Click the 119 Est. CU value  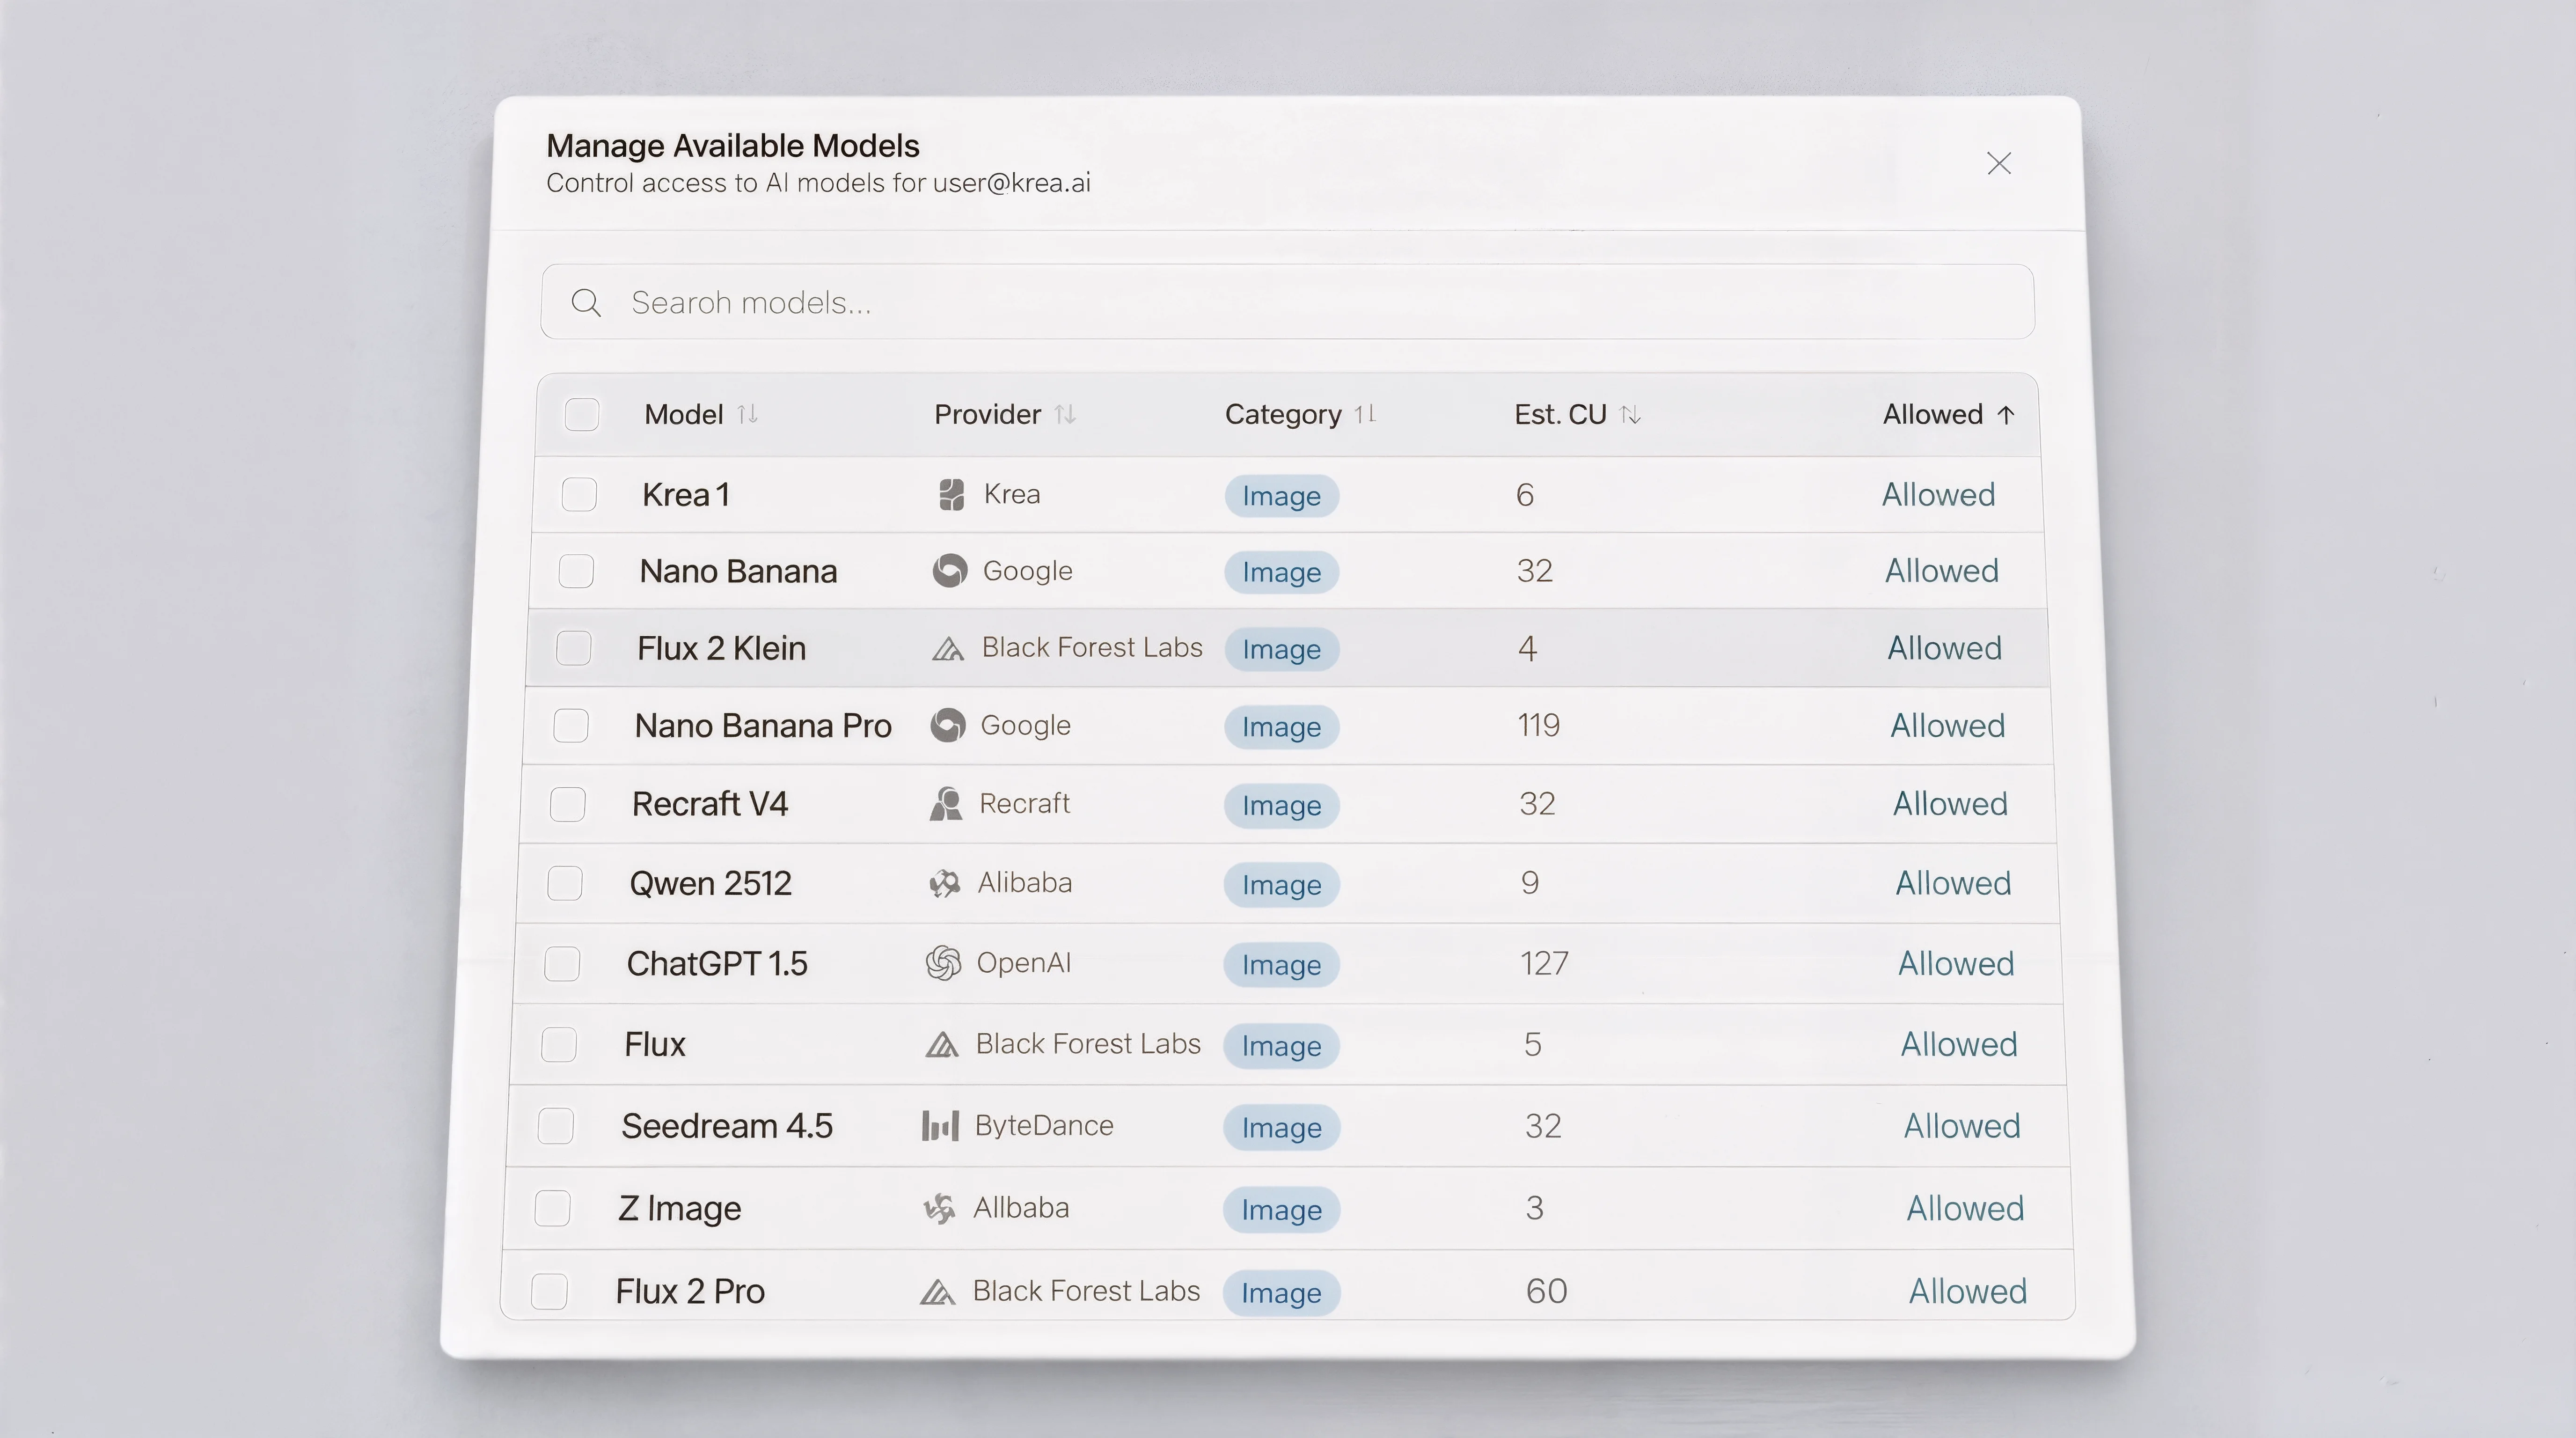click(x=1538, y=725)
